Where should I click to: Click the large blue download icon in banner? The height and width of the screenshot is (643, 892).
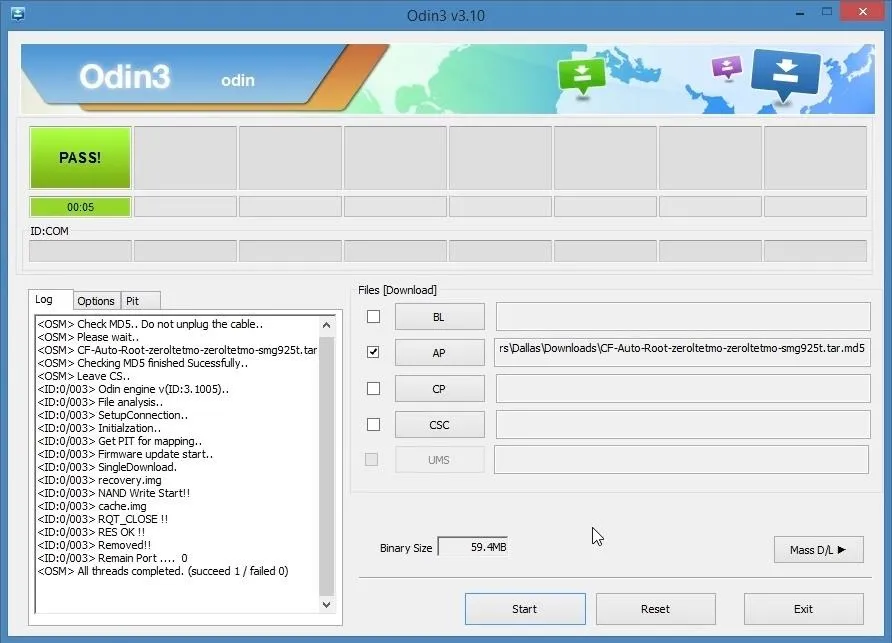click(786, 75)
